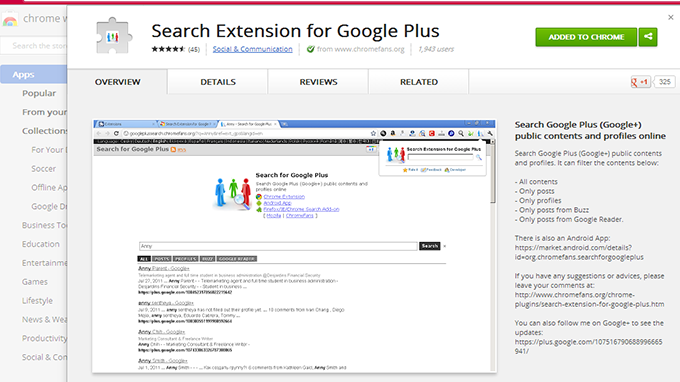Click the green verified checkmark icon

(x=311, y=49)
